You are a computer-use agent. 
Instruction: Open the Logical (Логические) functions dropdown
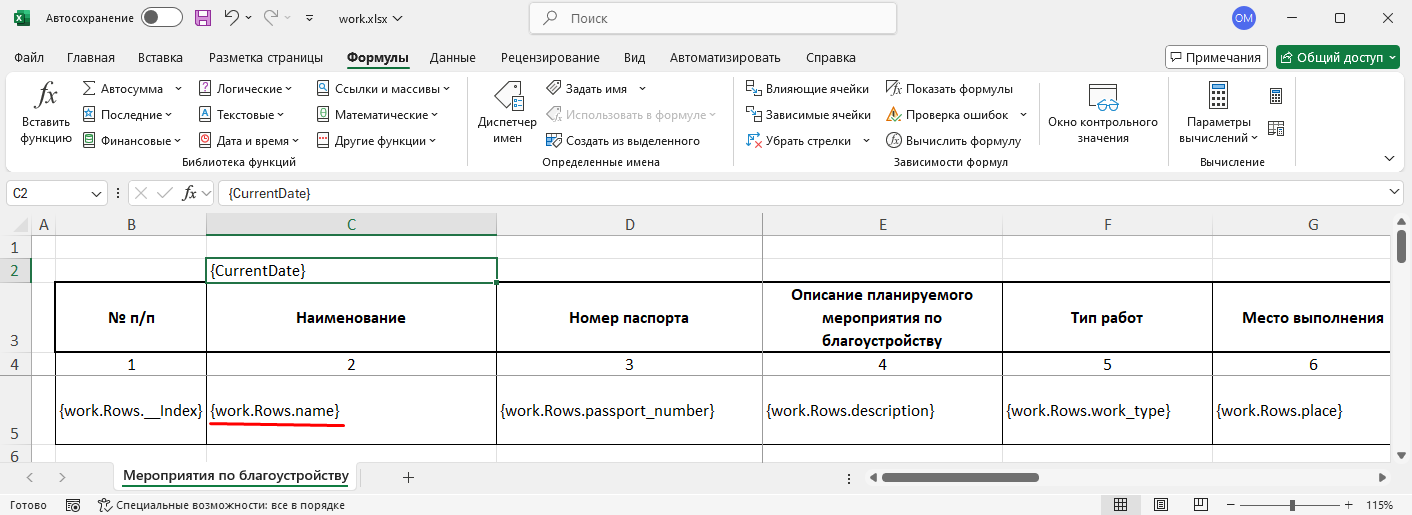pyautogui.click(x=246, y=89)
